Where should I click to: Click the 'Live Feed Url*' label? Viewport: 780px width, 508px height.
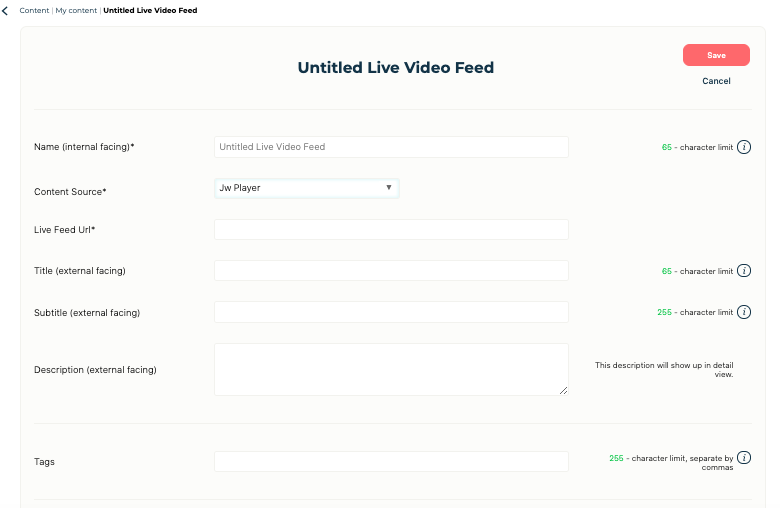click(65, 230)
